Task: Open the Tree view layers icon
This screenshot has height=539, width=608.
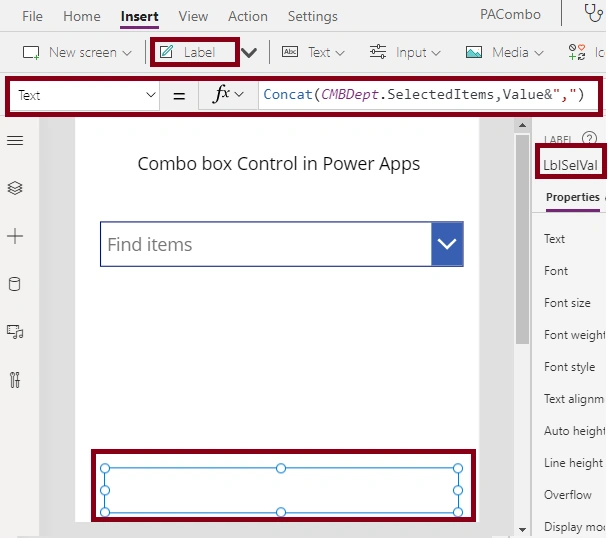Action: (x=15, y=188)
